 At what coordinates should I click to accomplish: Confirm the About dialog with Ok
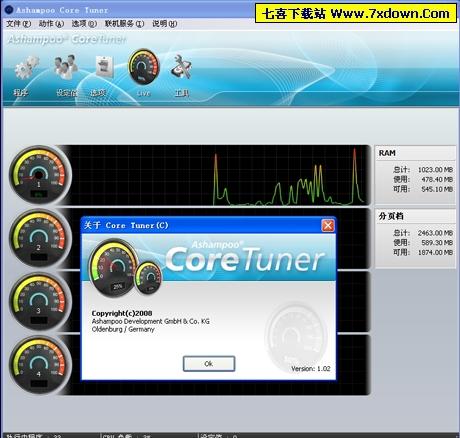click(209, 363)
